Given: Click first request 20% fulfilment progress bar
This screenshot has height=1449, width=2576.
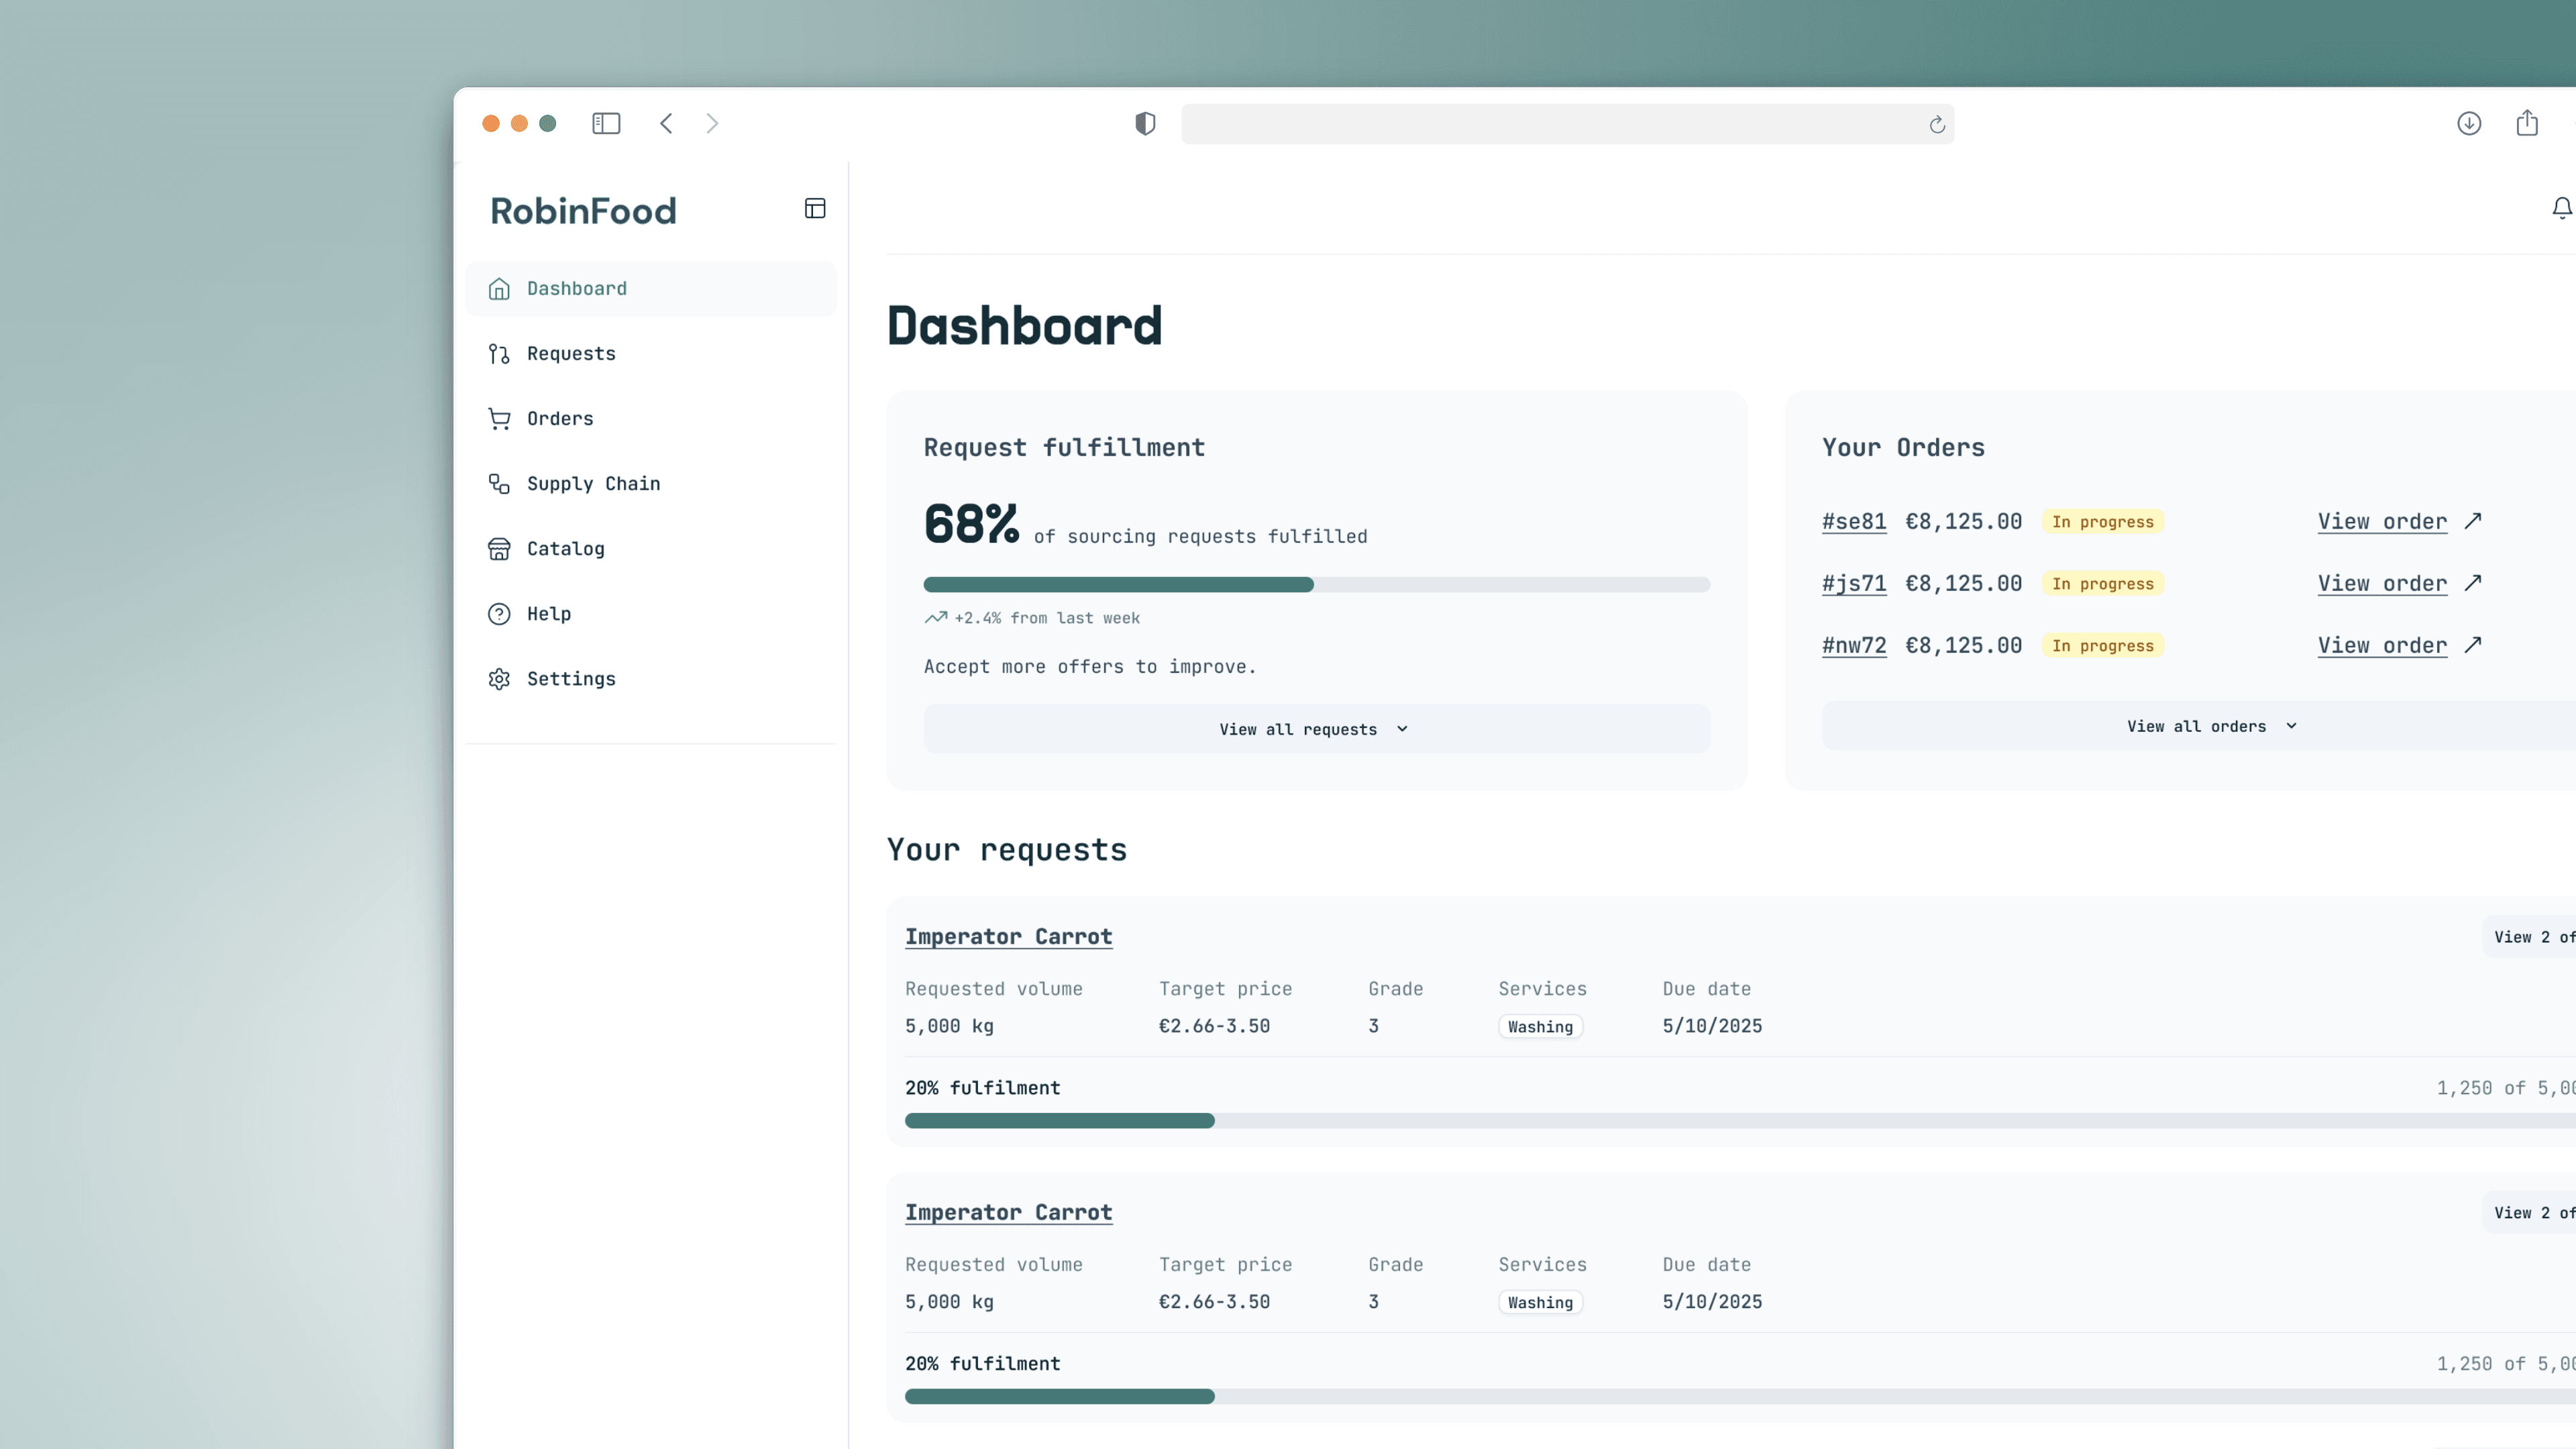Looking at the screenshot, I should 1740,1121.
